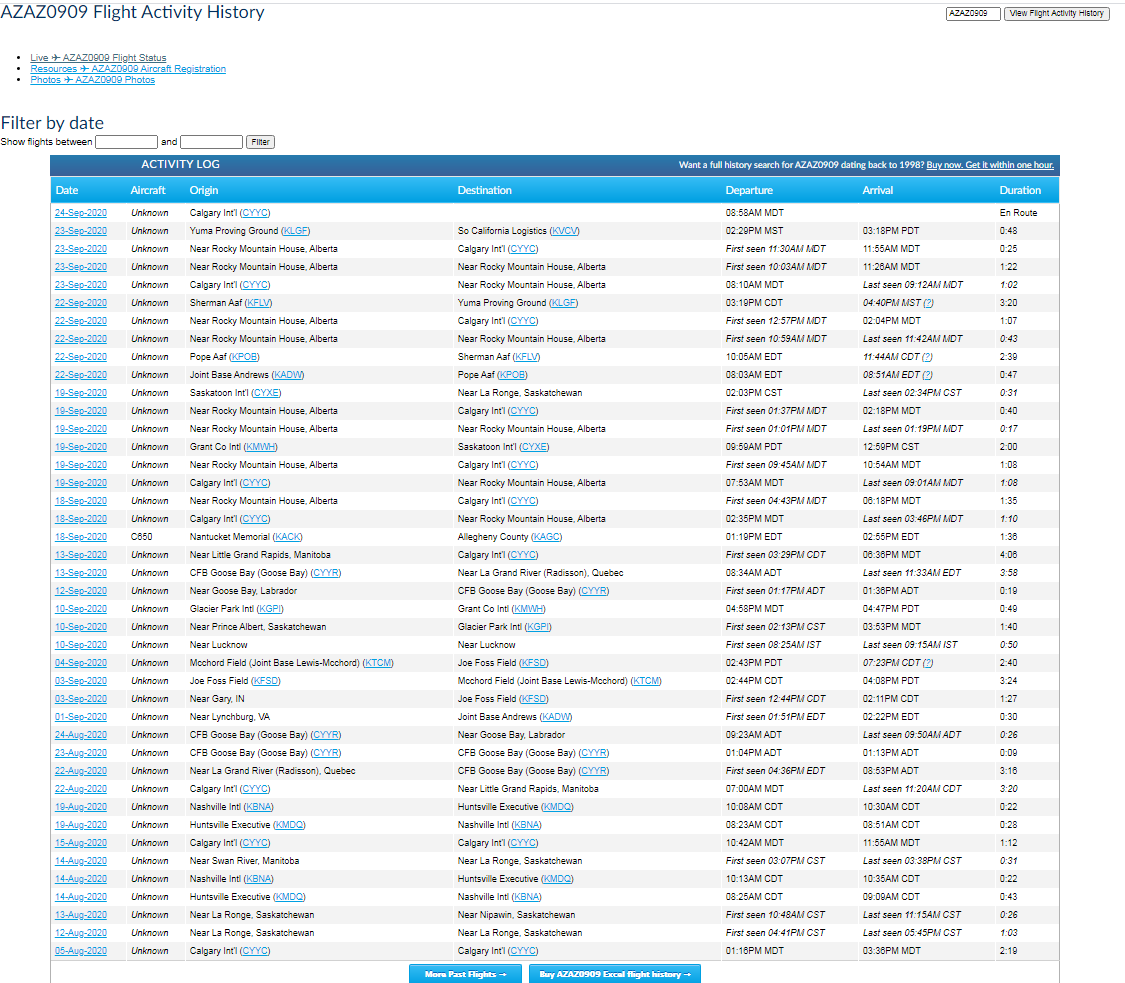Open KPOB link in the Pope Aaf origin
Screen dimensions: 1125x983
(x=245, y=357)
